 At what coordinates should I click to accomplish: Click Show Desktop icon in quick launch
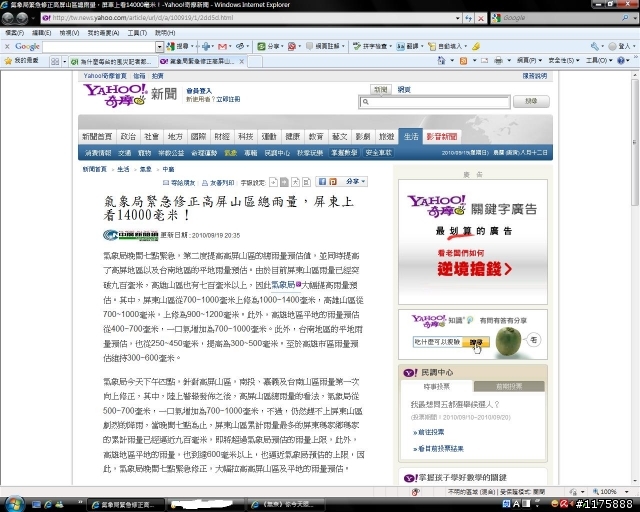point(36,505)
